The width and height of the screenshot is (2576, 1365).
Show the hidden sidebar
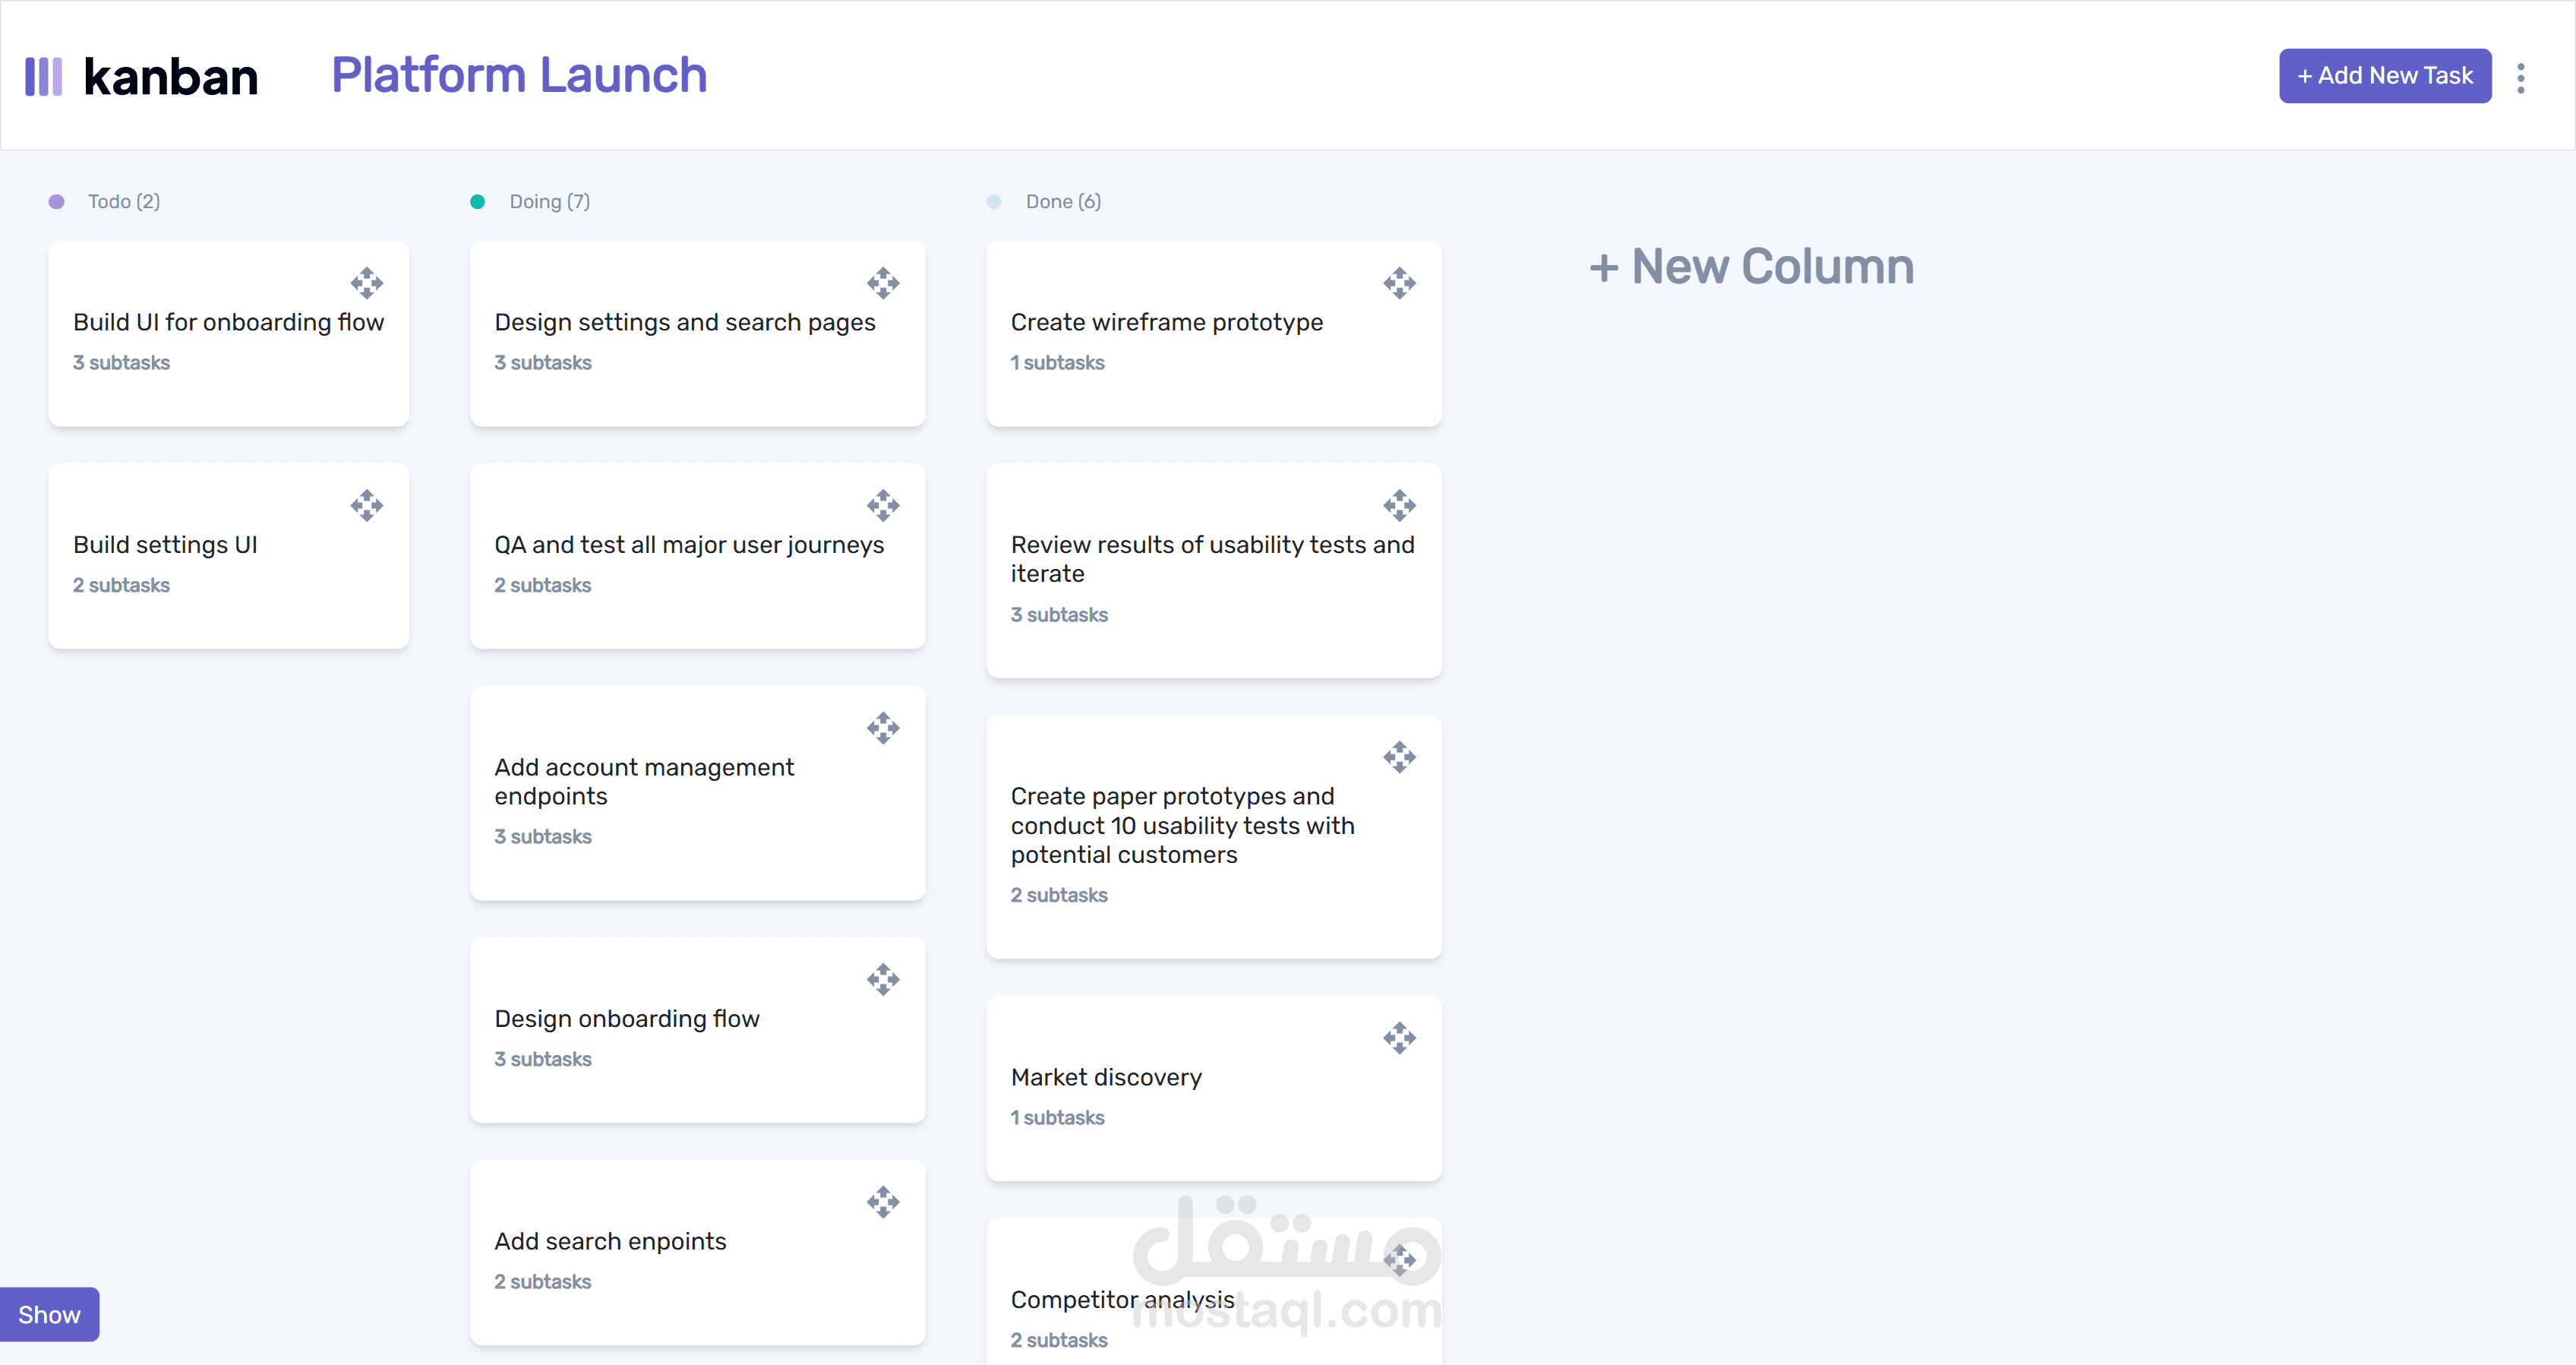click(x=49, y=1314)
